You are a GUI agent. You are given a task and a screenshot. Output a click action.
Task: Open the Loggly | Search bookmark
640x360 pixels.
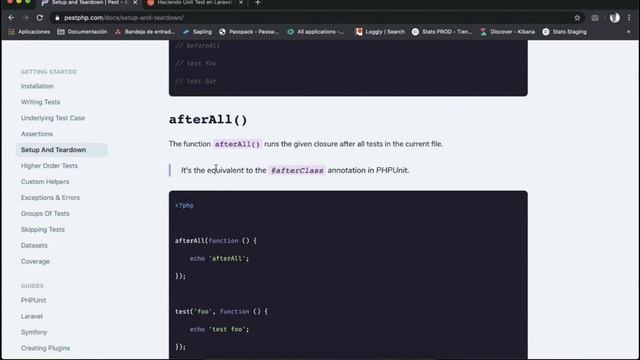[x=380, y=32]
